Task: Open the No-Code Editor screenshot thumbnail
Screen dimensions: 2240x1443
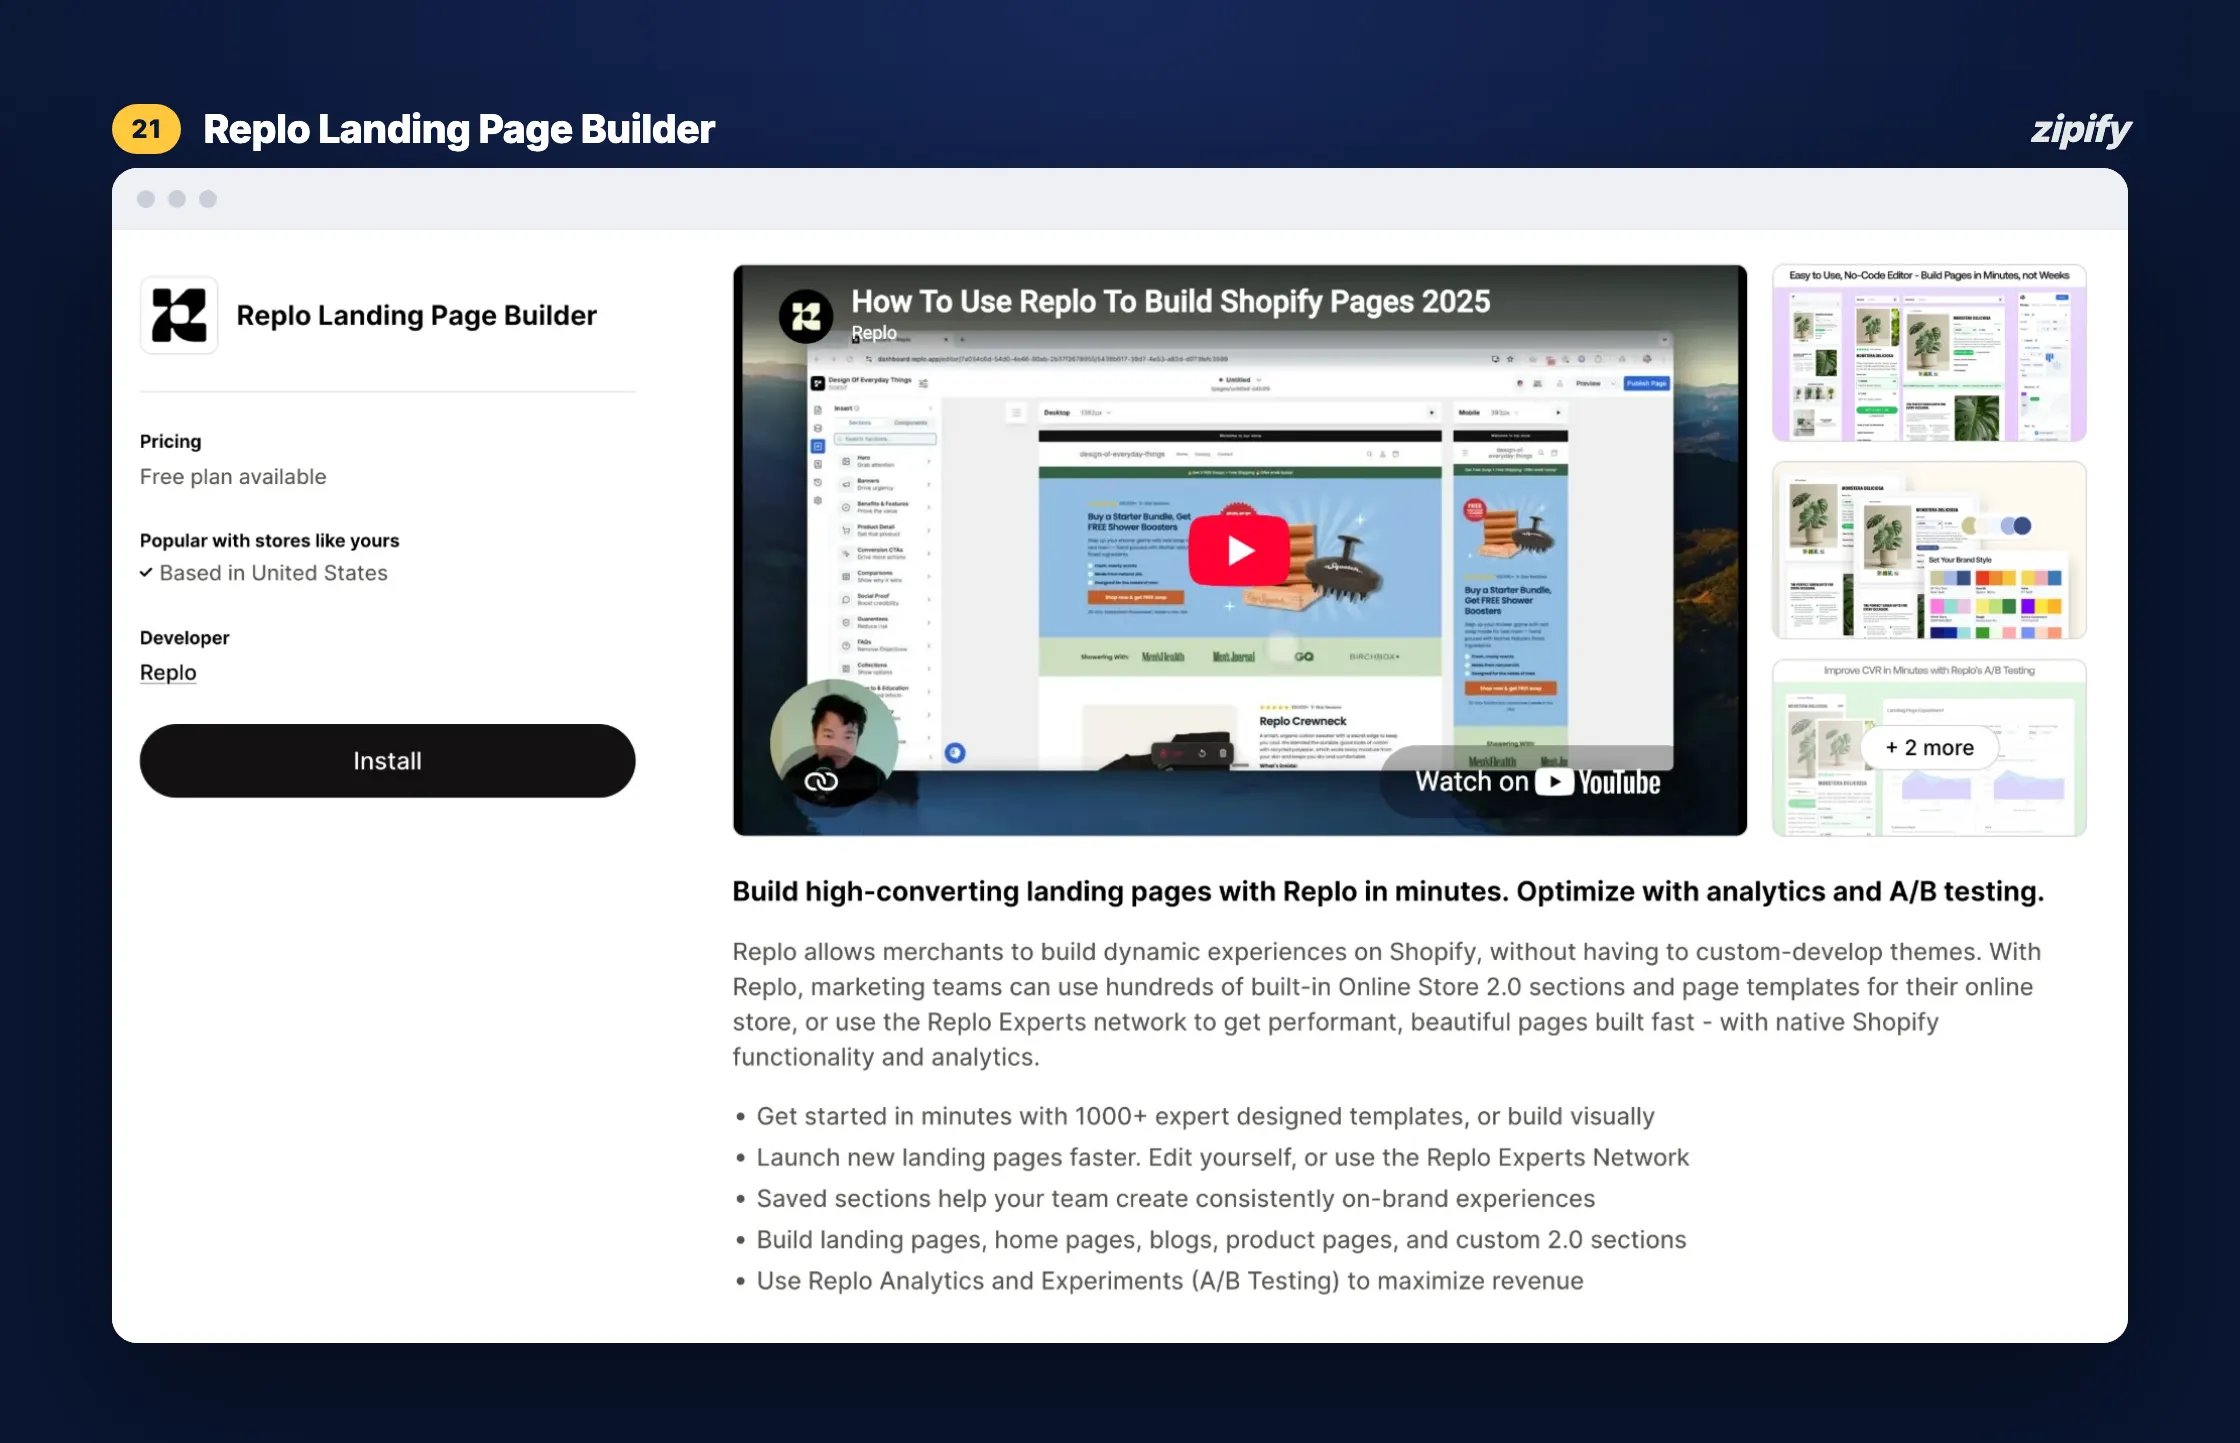Action: [1929, 353]
